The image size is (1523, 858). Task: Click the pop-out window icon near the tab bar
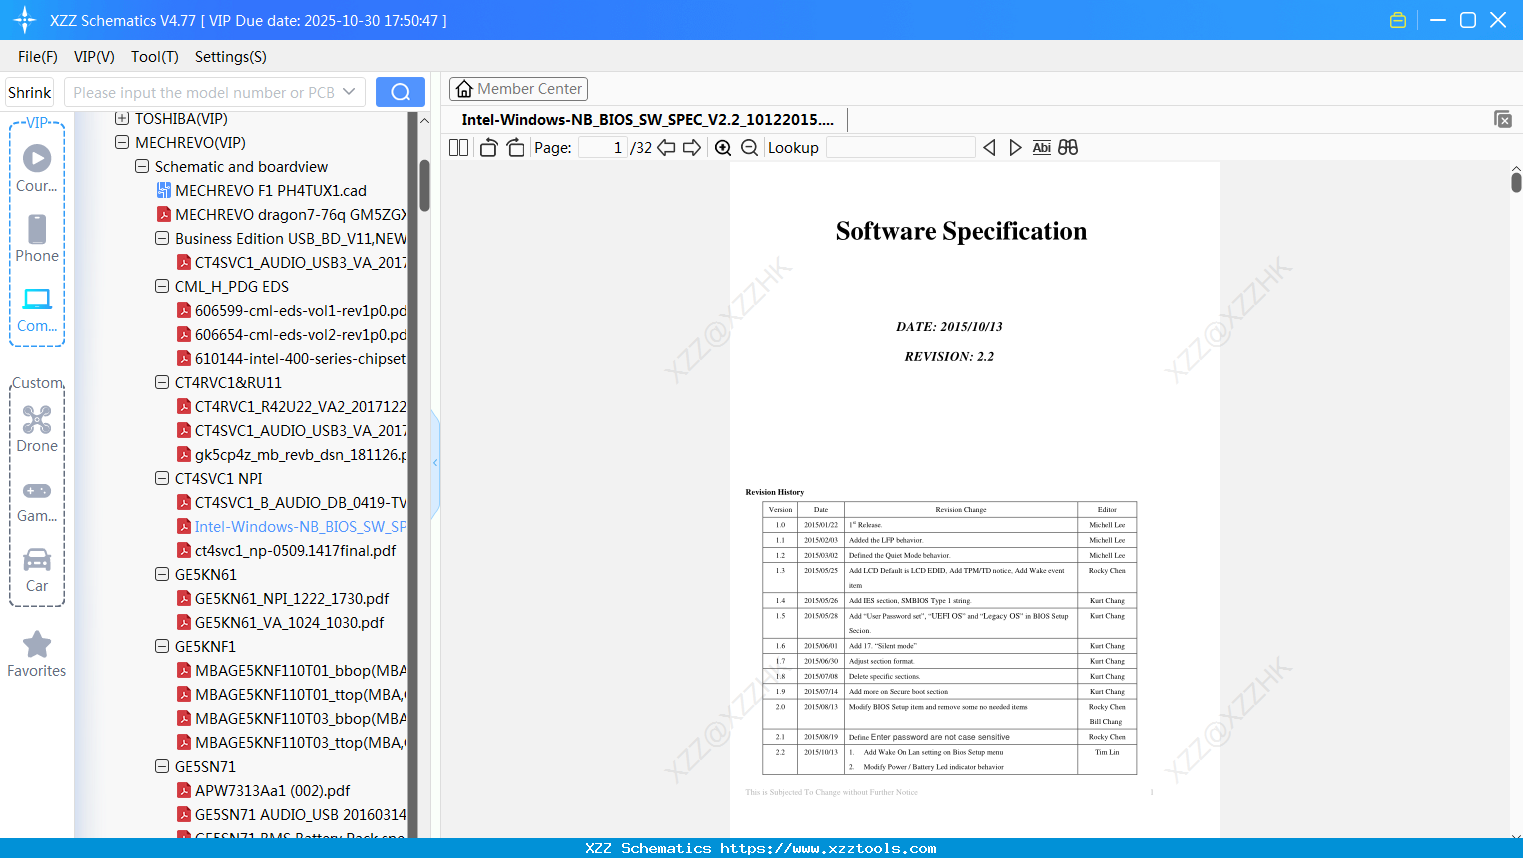1503,119
